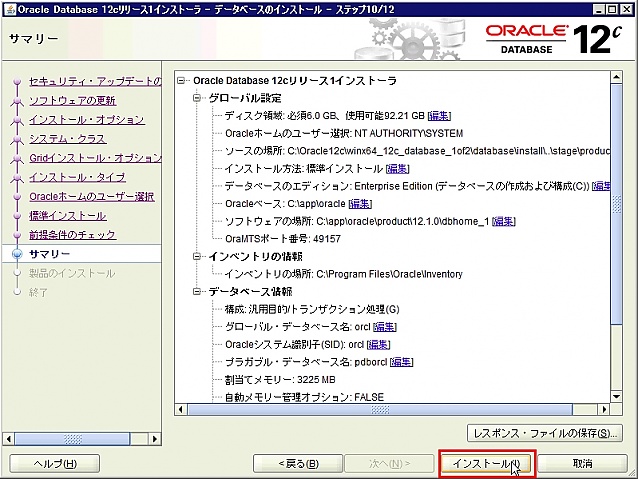638x479 pixels.
Task: Click 編集 link for グローバル・データベース名
Action: pyautogui.click(x=385, y=327)
